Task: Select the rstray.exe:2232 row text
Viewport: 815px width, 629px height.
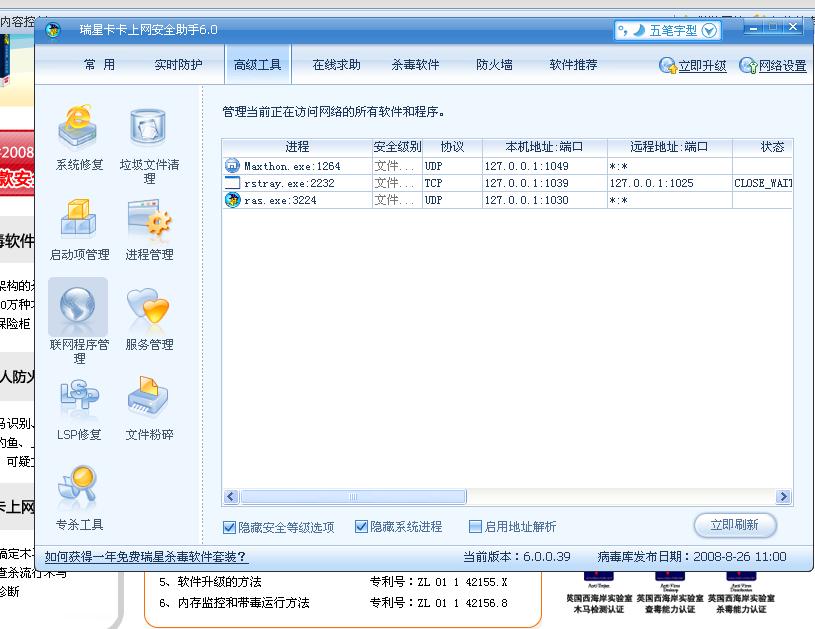Action: coord(290,184)
